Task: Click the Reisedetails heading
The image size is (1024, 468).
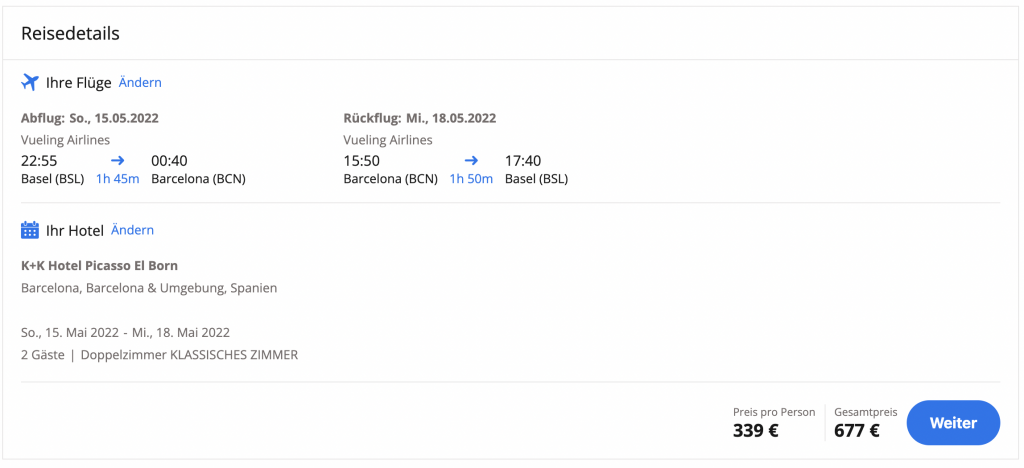Action: point(70,34)
